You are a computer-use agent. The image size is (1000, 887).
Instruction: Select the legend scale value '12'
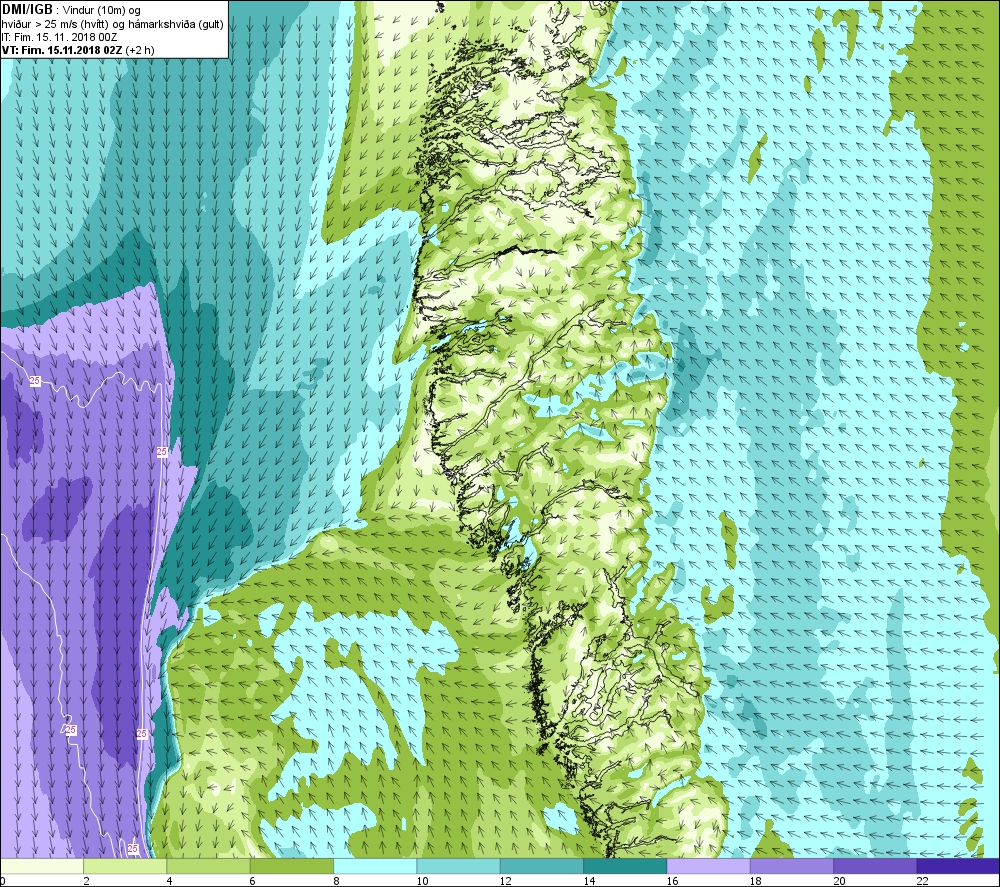click(x=506, y=881)
